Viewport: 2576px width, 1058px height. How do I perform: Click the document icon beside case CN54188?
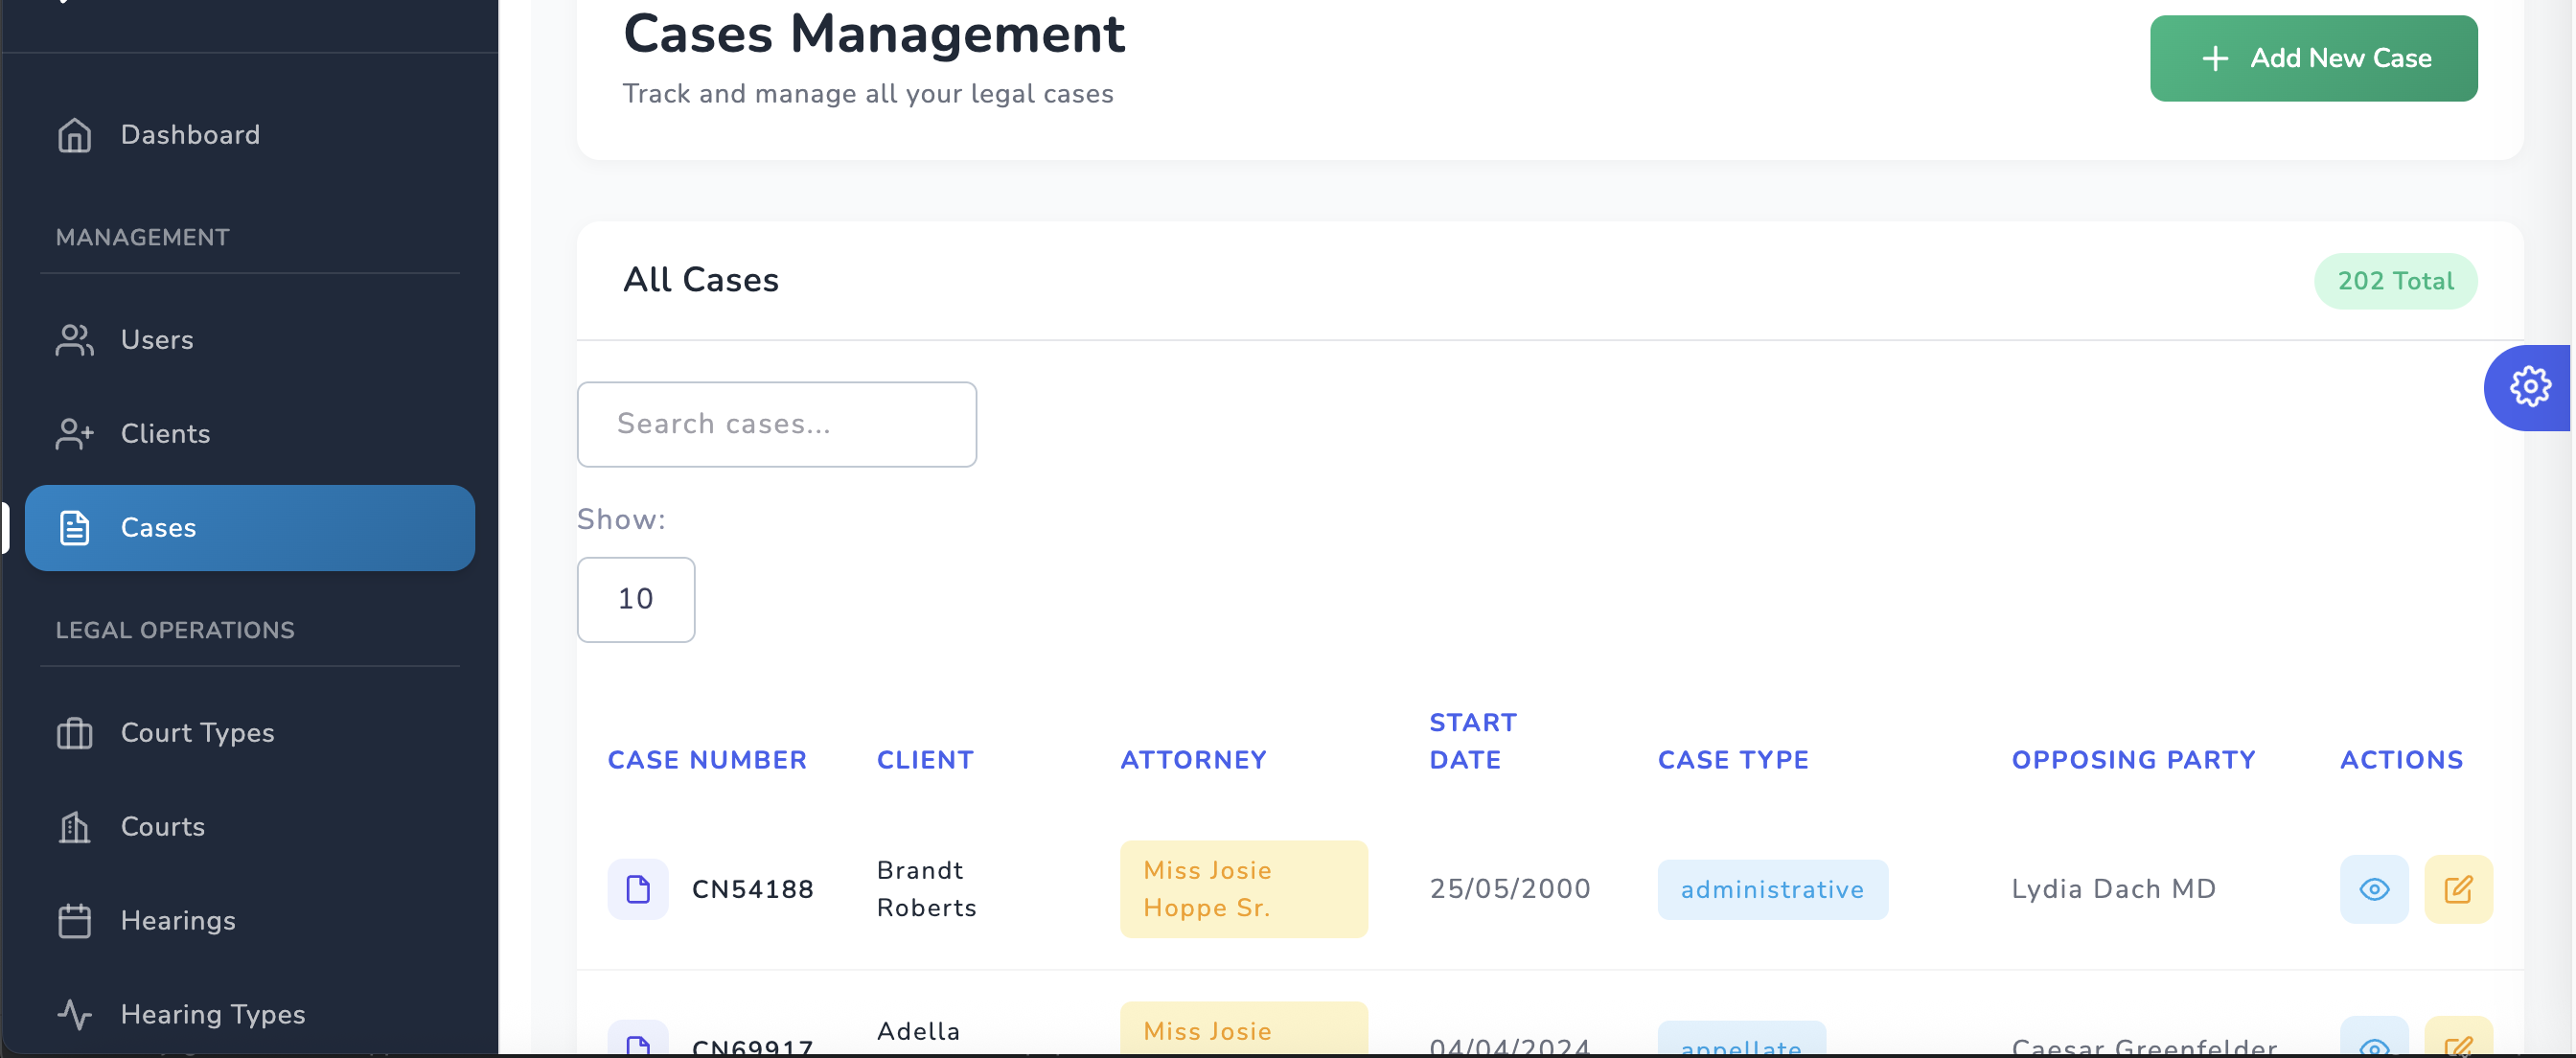(637, 888)
